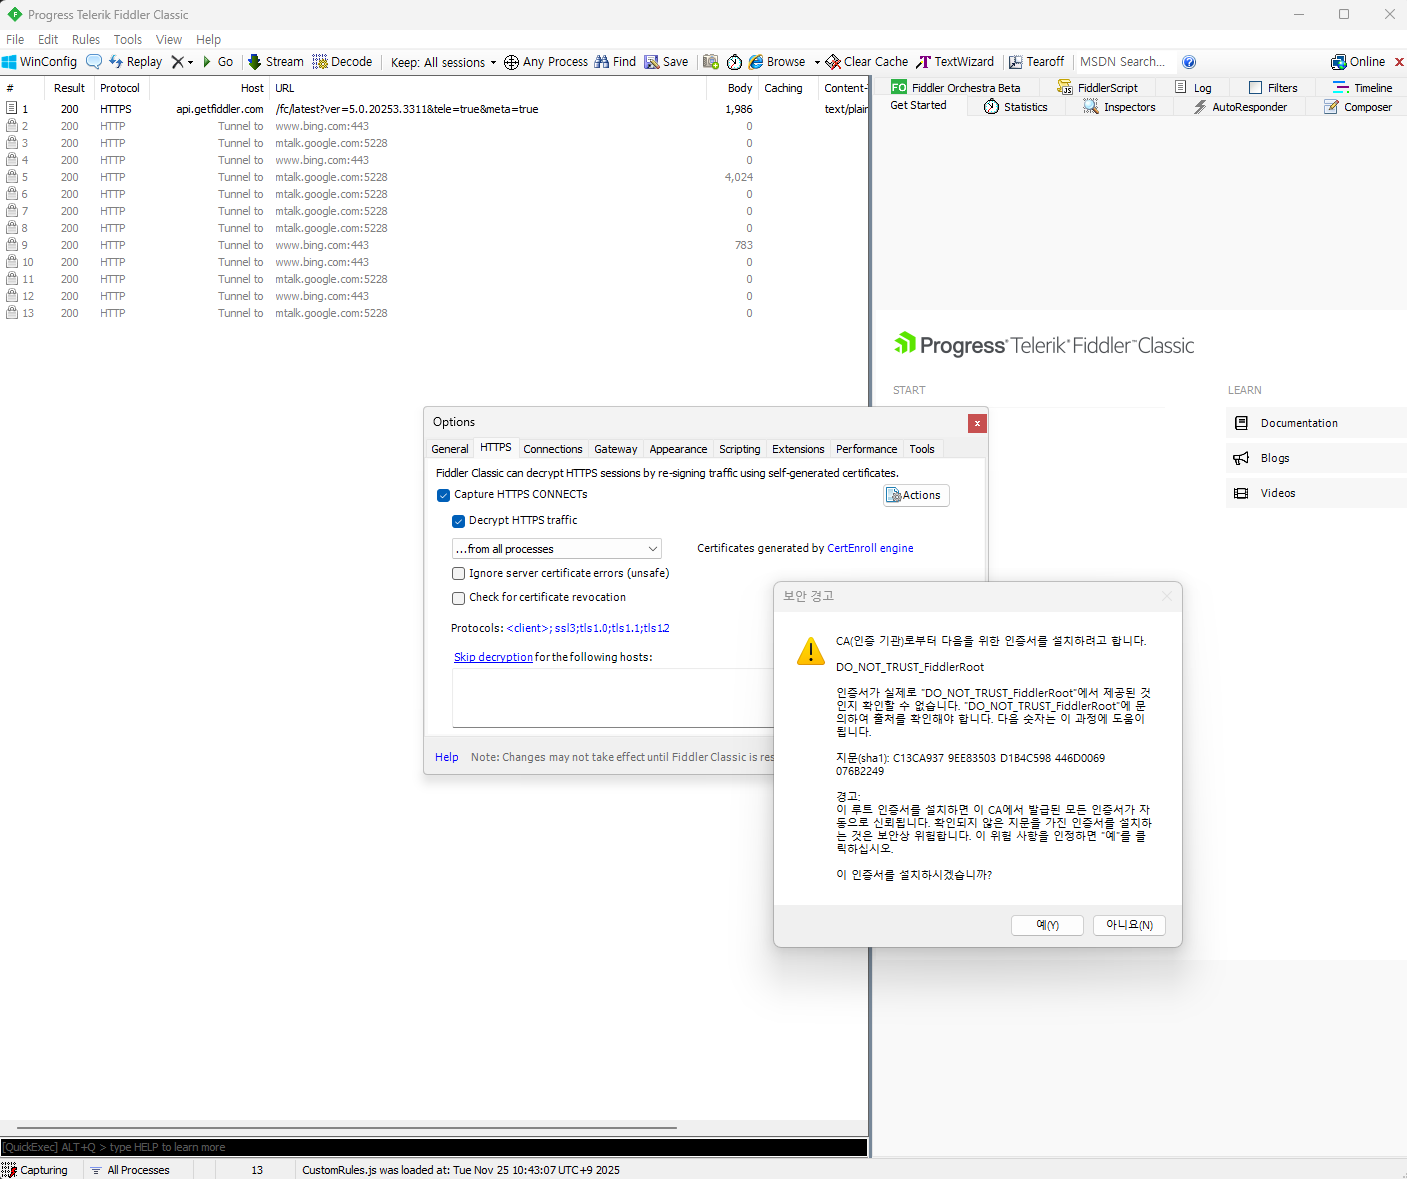Screen dimensions: 1407x1179
Task: Click the camera screenshot icon
Action: click(711, 62)
